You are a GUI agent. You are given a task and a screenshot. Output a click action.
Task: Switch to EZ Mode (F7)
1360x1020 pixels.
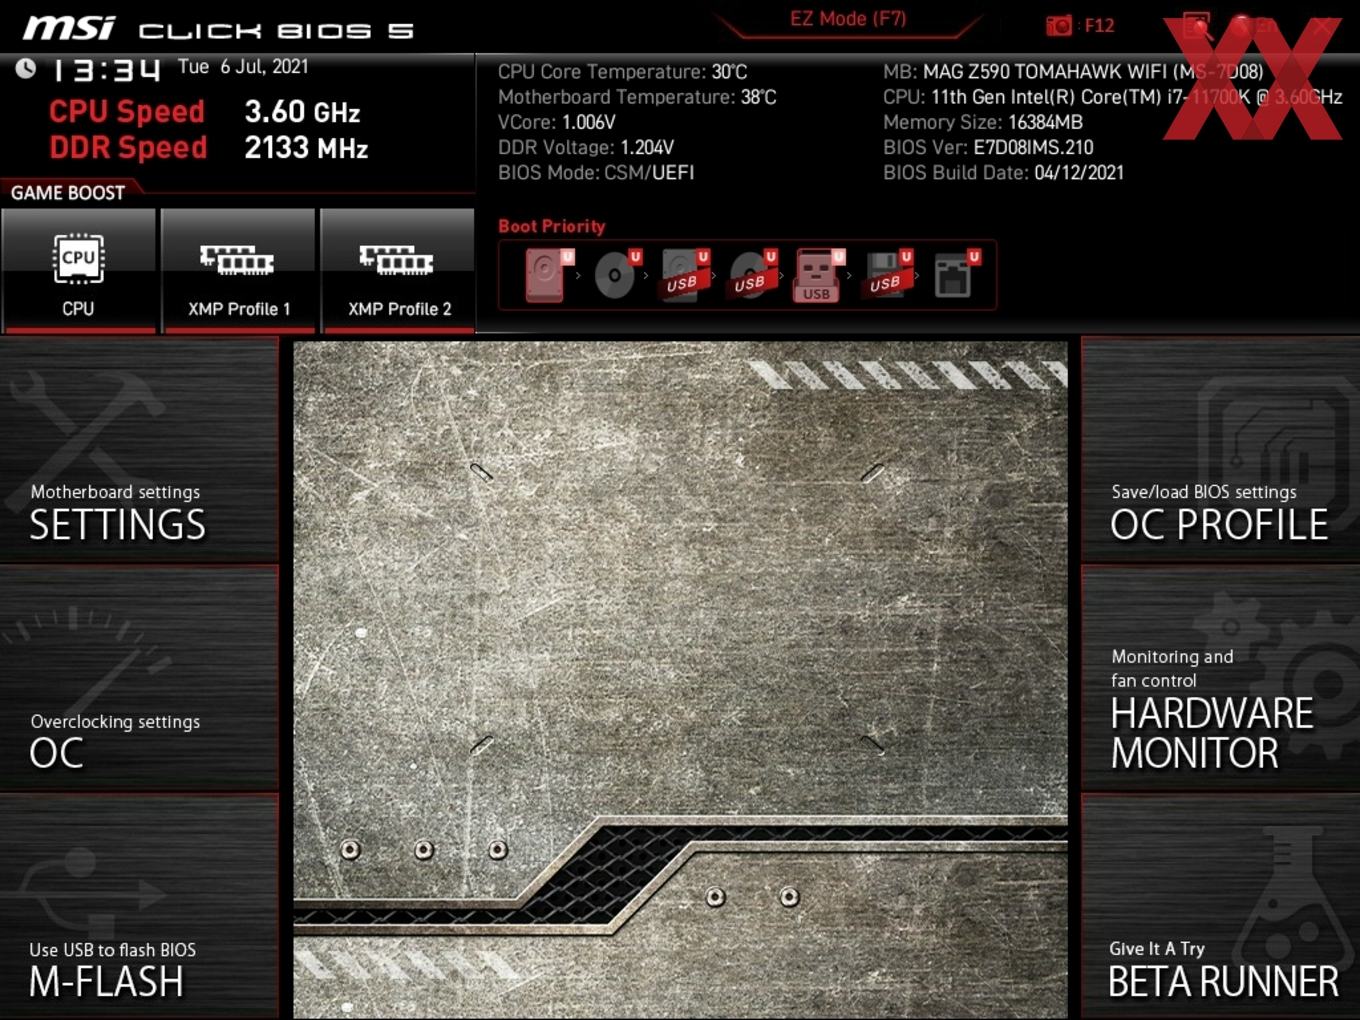(x=848, y=19)
